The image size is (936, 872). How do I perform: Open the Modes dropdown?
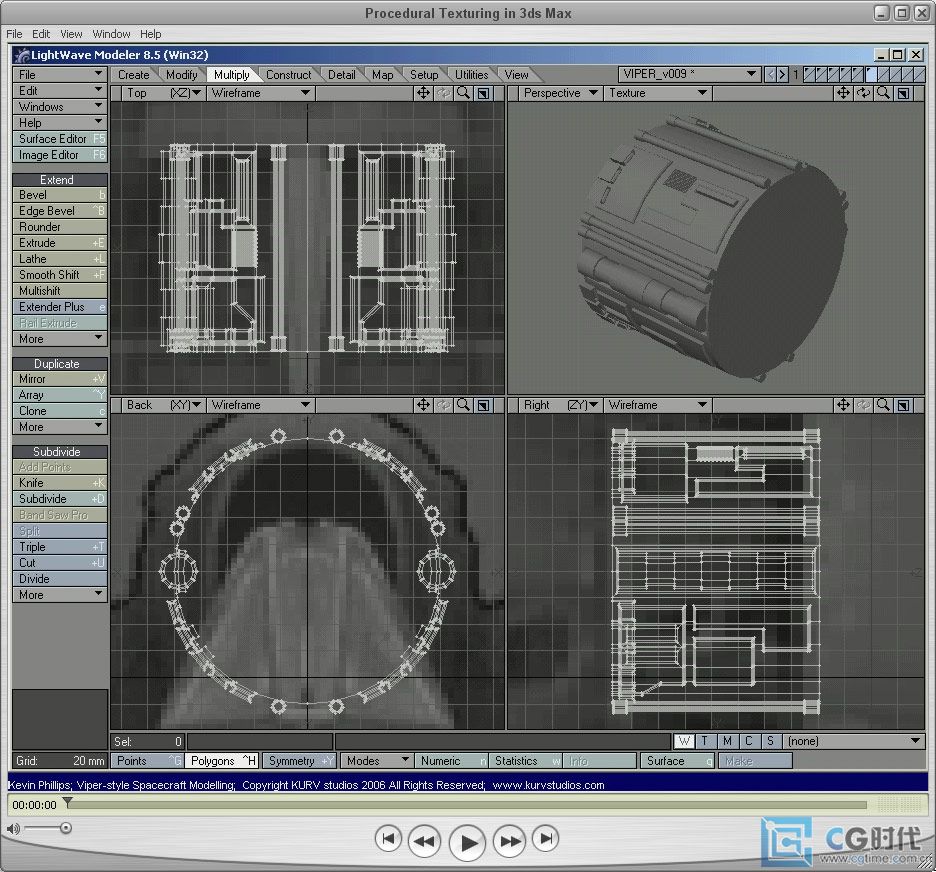376,761
